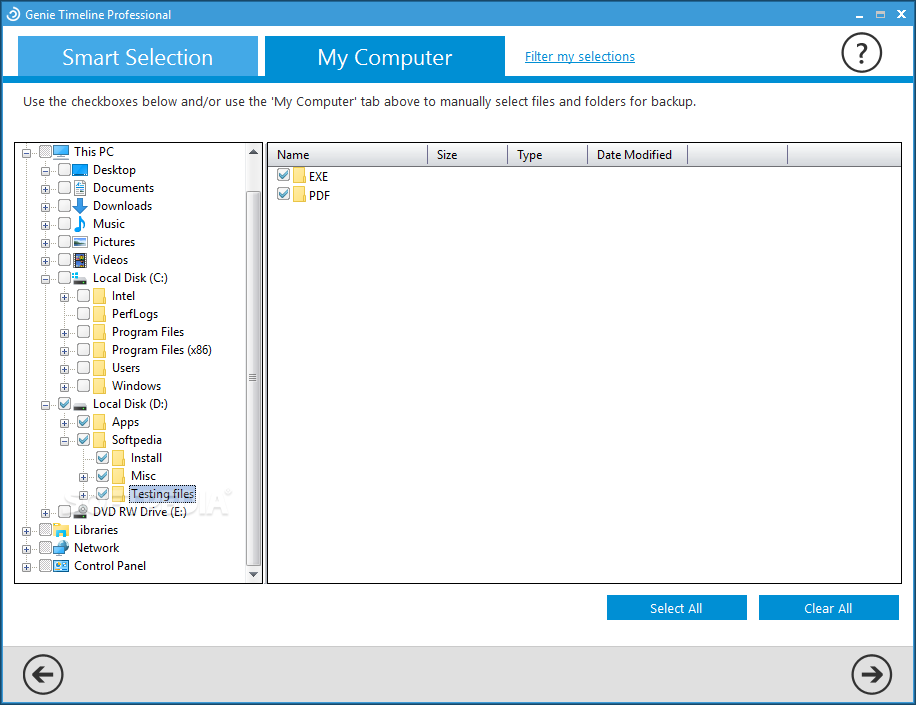Sort by the Name column header

point(348,155)
